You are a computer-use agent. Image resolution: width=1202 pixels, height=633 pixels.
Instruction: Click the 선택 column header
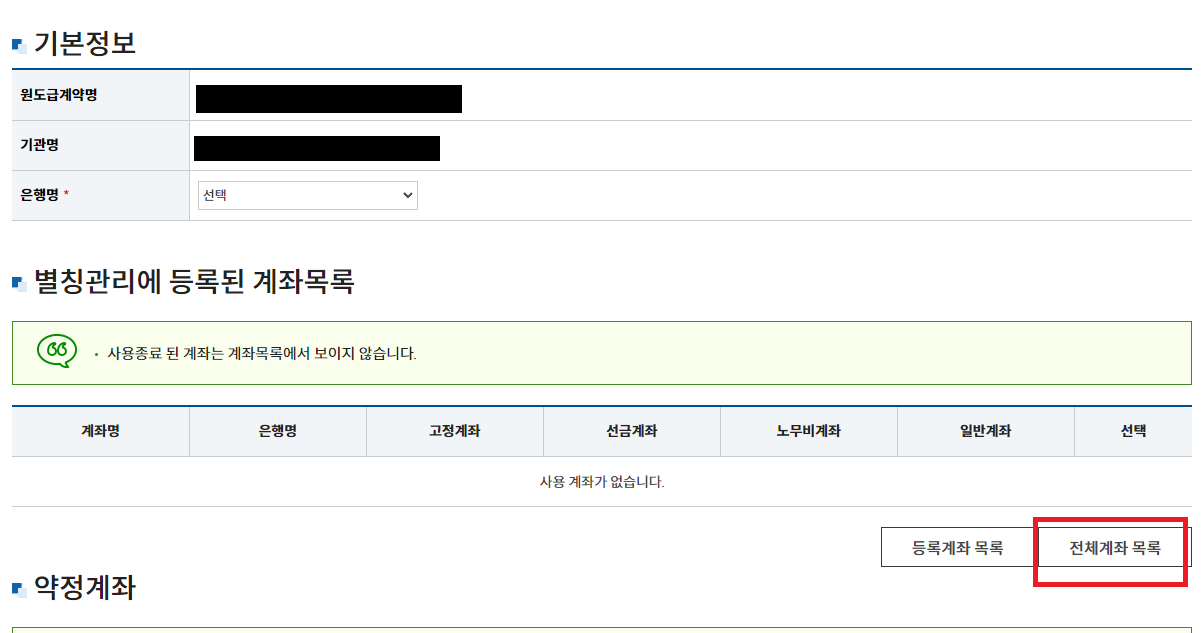[1133, 431]
